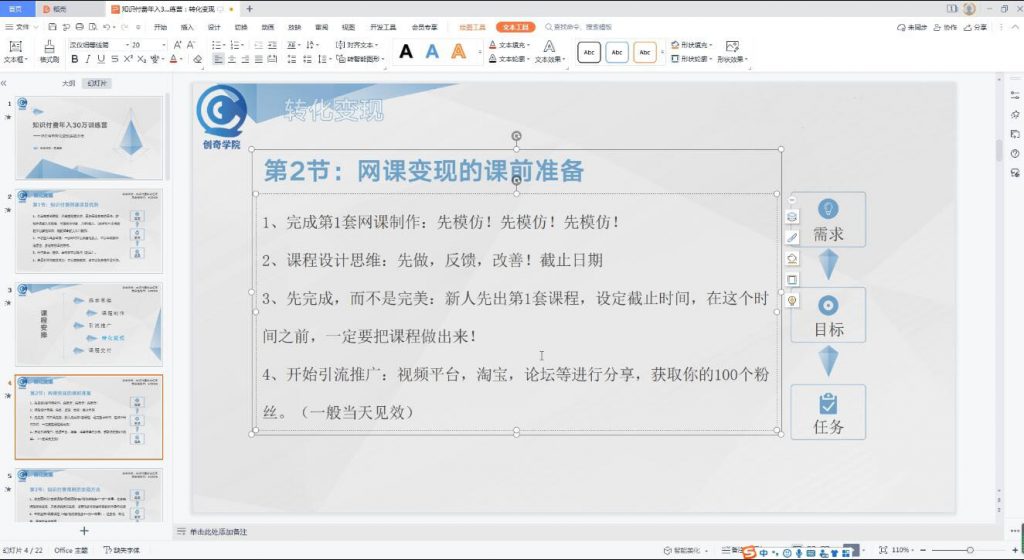This screenshot has width=1024, height=560.
Task: Select slide 3 thumbnail in the panel
Action: point(89,324)
